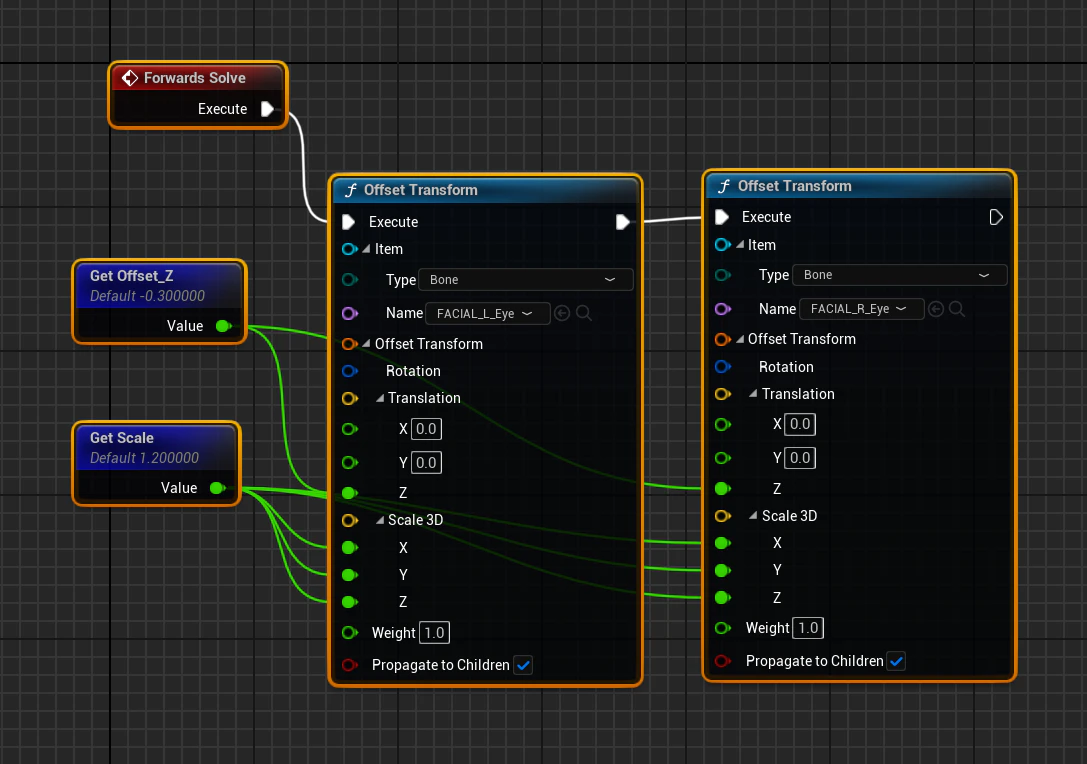Screen dimensions: 1087x764
Task: Open FACIAL_R_Eye name dropdown
Action: [x=861, y=309]
